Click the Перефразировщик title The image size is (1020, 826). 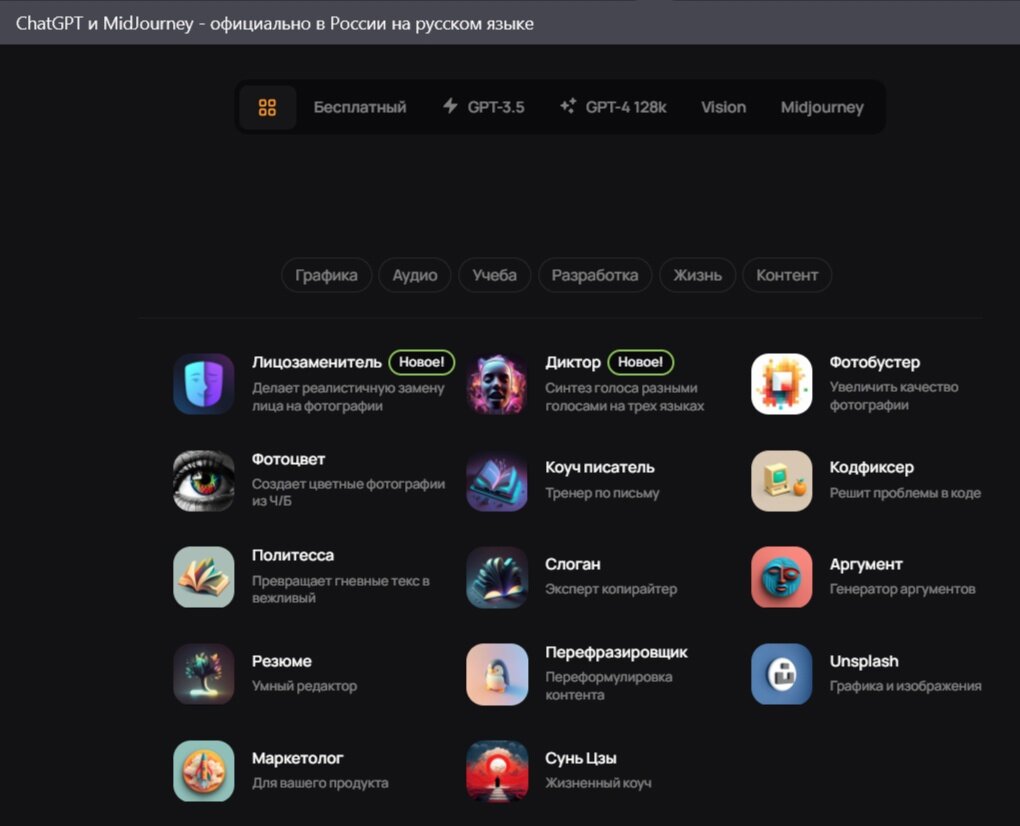(x=617, y=652)
